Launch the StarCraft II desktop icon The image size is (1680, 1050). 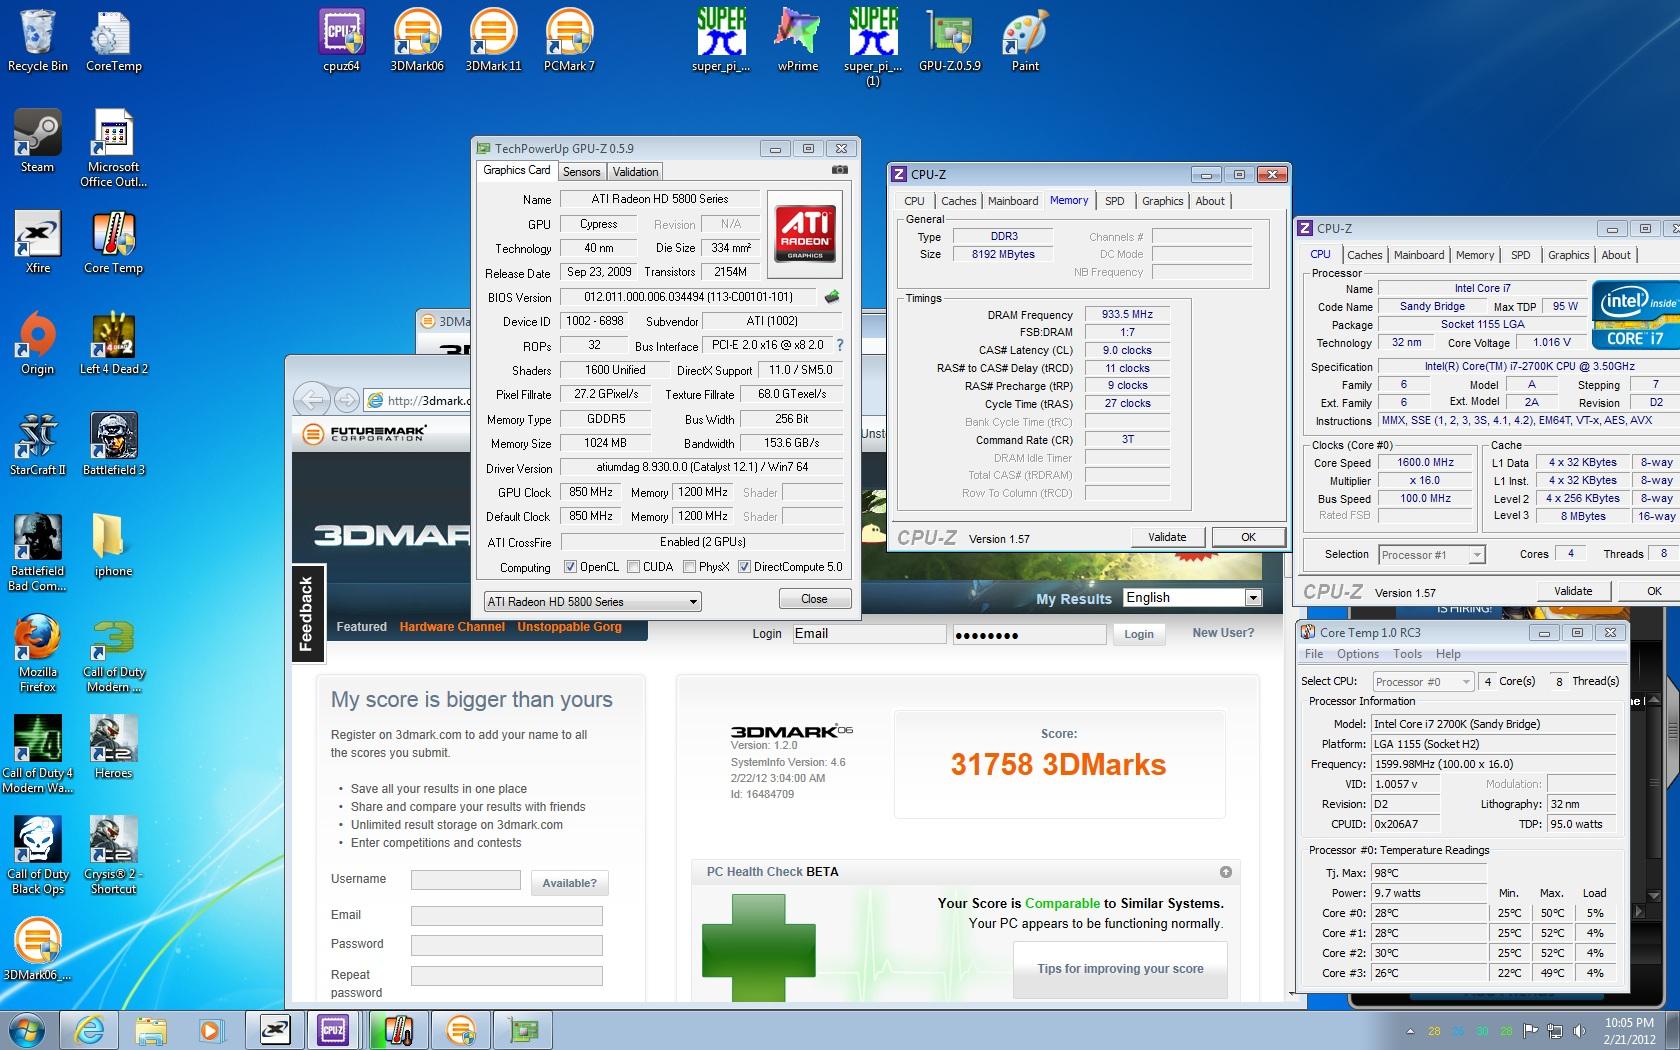coord(38,444)
